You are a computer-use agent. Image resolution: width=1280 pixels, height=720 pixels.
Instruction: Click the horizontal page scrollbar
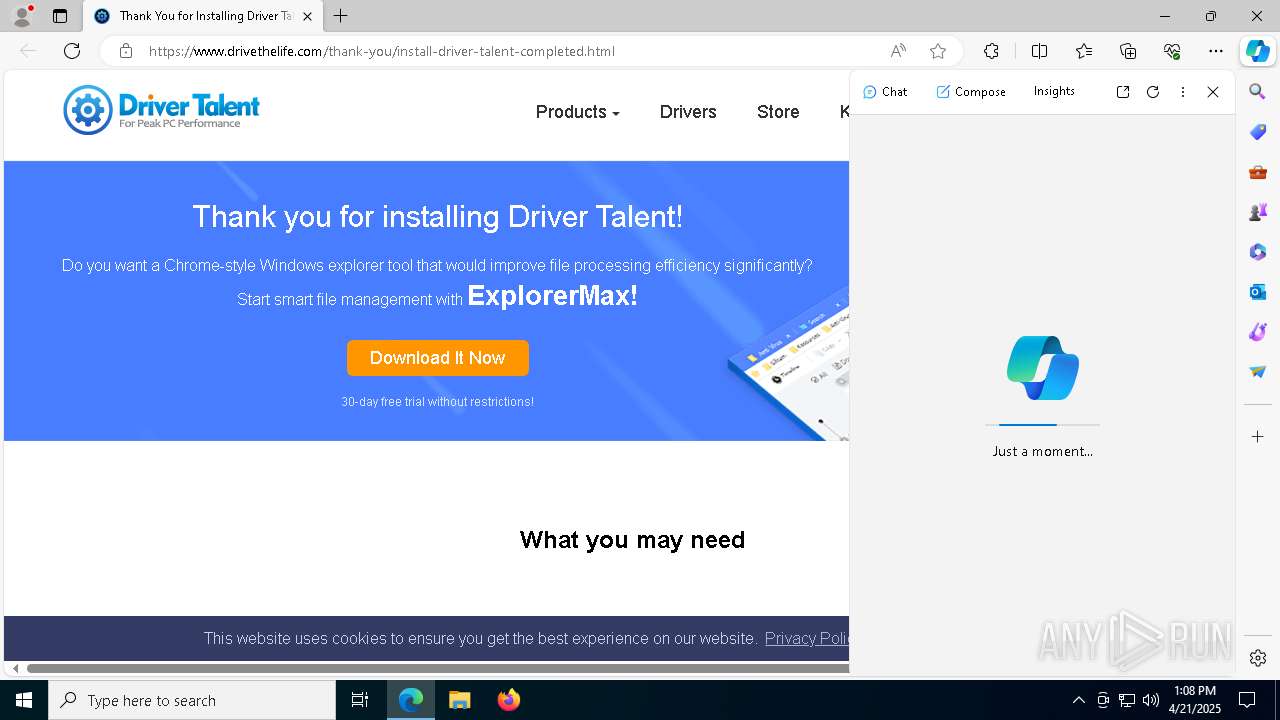coord(437,668)
